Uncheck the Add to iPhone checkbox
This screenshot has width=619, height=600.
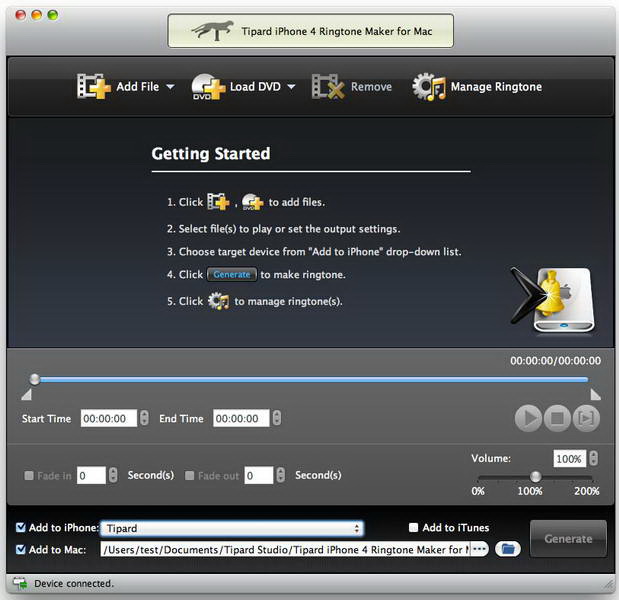21,527
